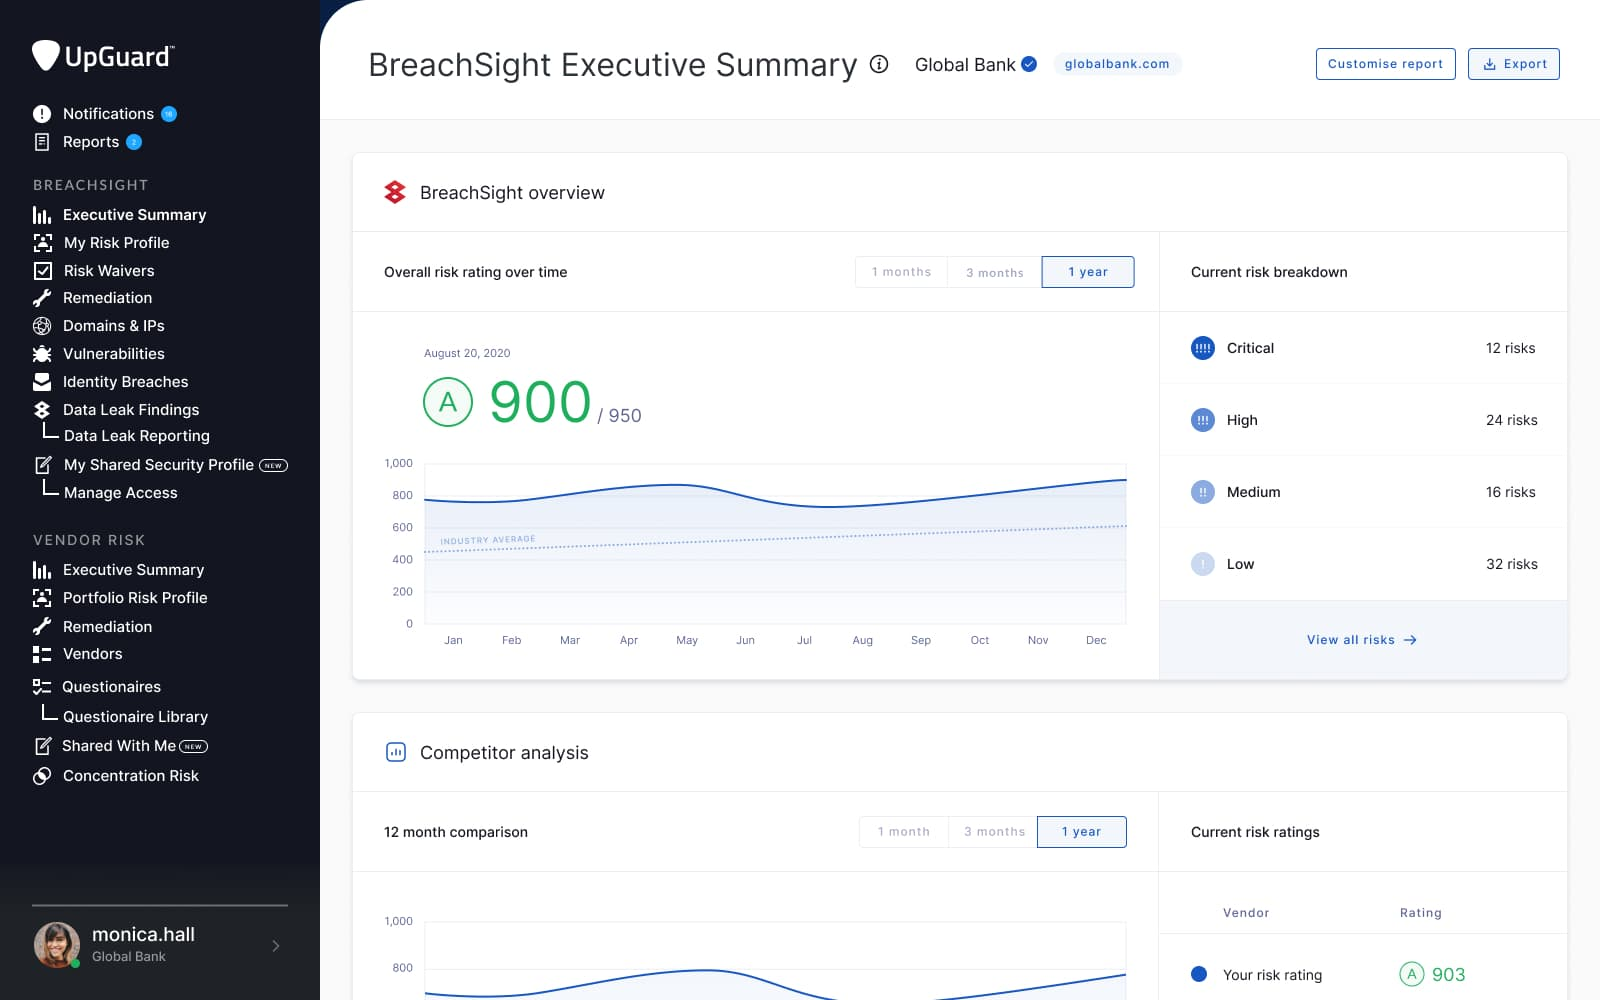
Task: Open the Reports icon in sidebar
Action: (x=41, y=141)
